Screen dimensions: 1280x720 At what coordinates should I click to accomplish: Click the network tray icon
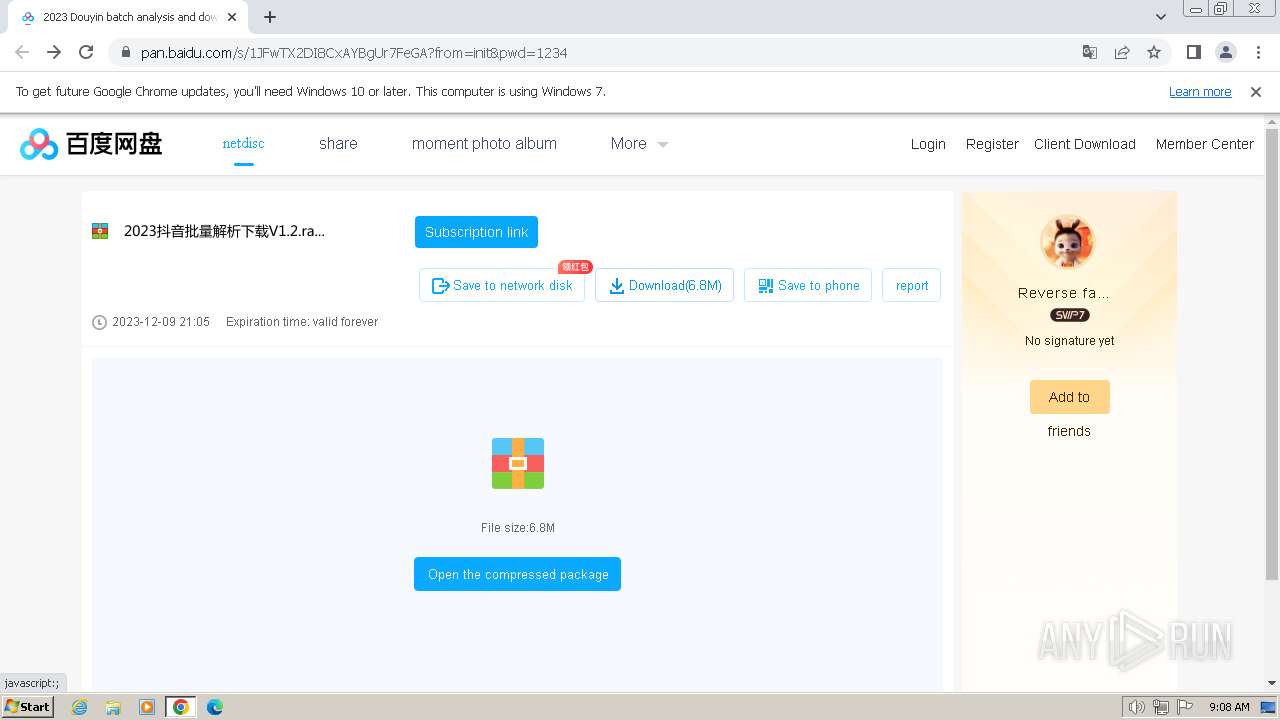(x=1161, y=707)
